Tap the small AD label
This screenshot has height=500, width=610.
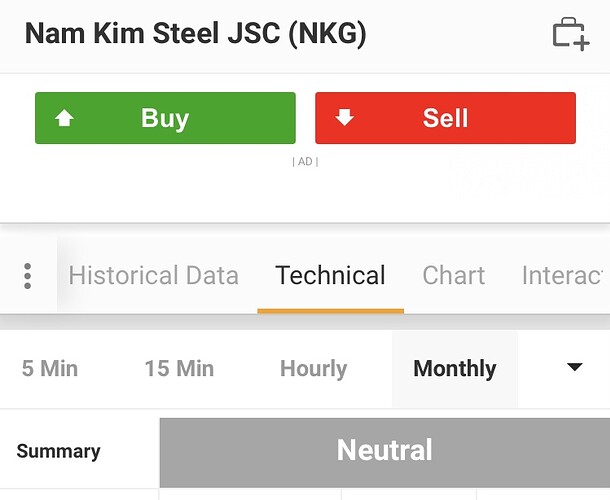305,161
